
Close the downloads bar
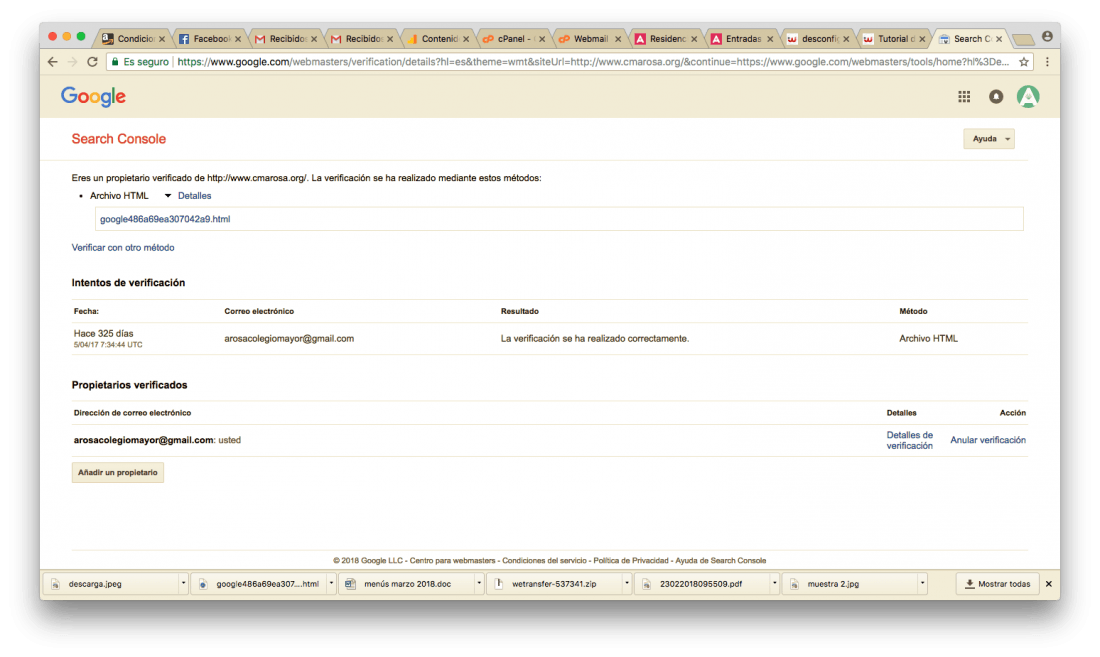(1049, 584)
